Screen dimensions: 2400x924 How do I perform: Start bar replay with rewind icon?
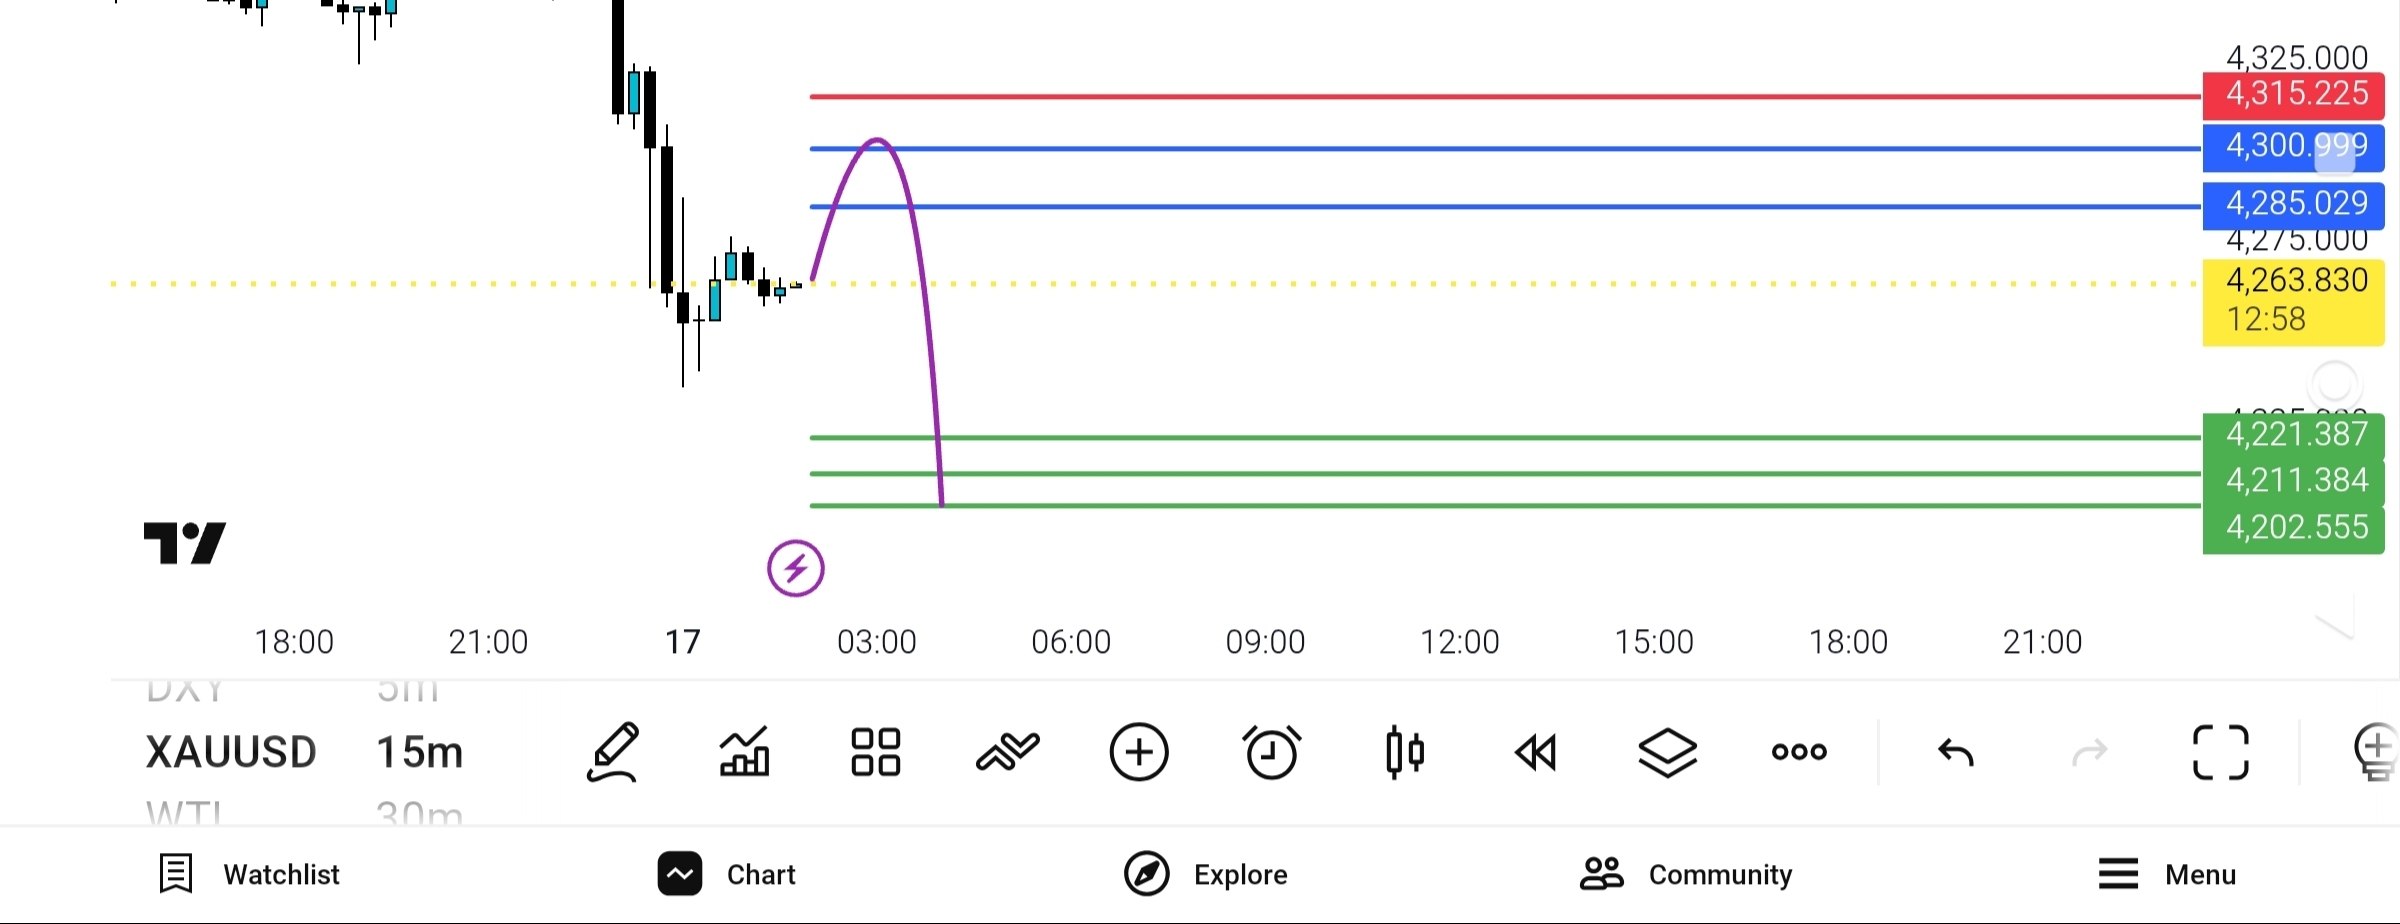(1535, 751)
